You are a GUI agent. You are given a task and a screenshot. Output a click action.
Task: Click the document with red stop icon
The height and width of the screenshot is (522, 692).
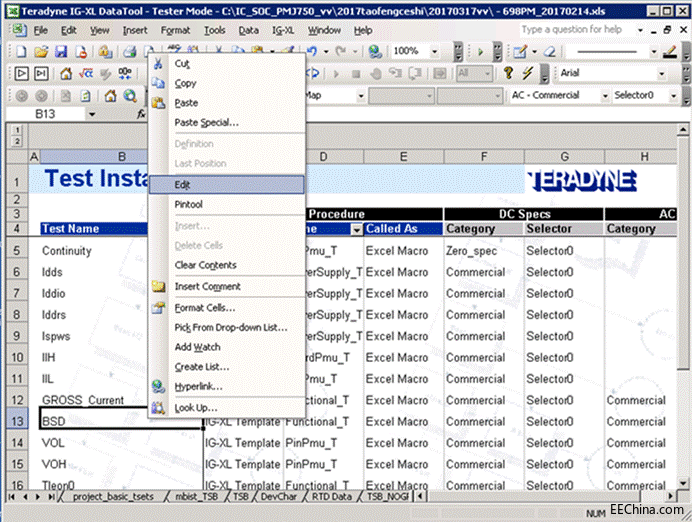click(81, 52)
